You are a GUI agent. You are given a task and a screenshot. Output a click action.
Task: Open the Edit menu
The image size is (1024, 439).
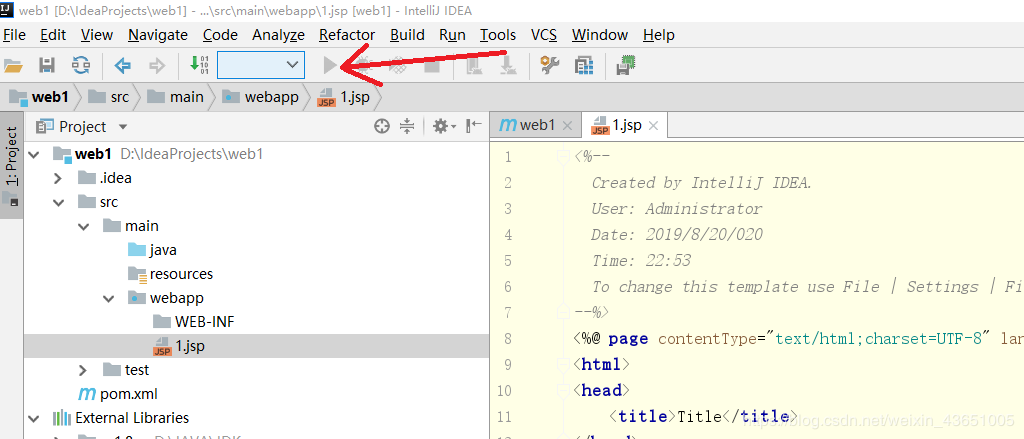point(53,35)
